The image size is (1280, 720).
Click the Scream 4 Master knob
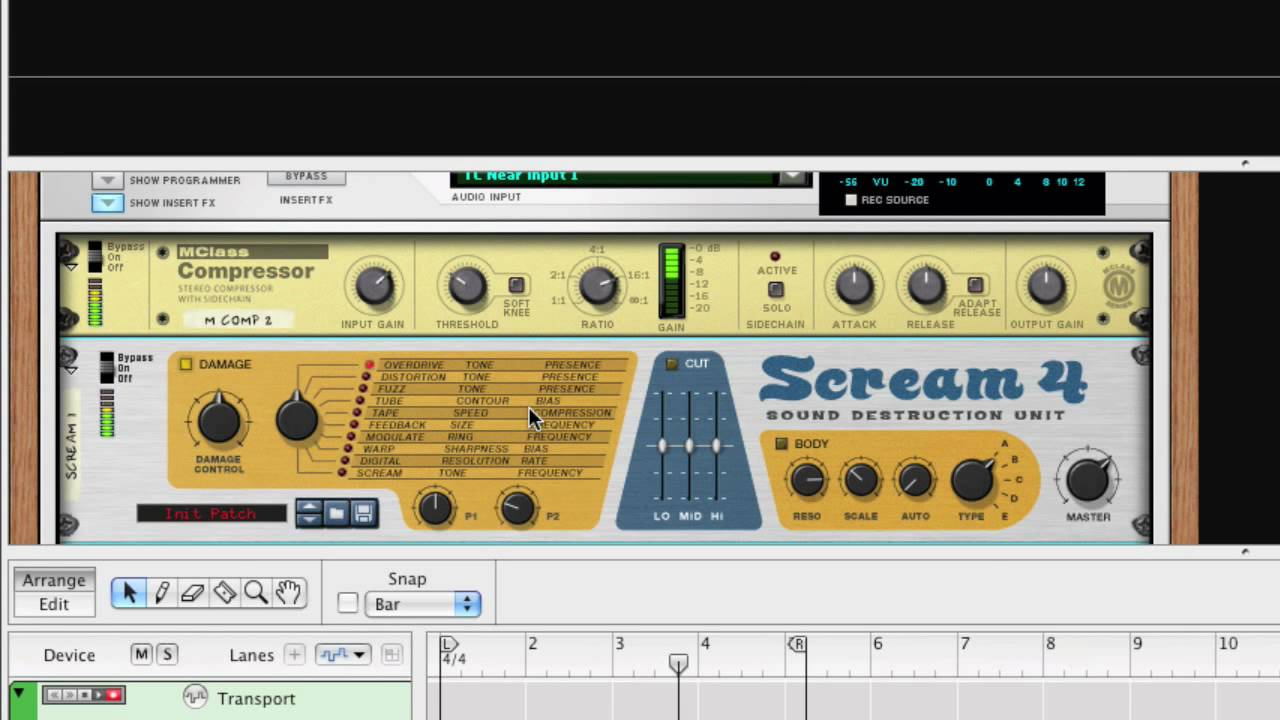pyautogui.click(x=1088, y=480)
